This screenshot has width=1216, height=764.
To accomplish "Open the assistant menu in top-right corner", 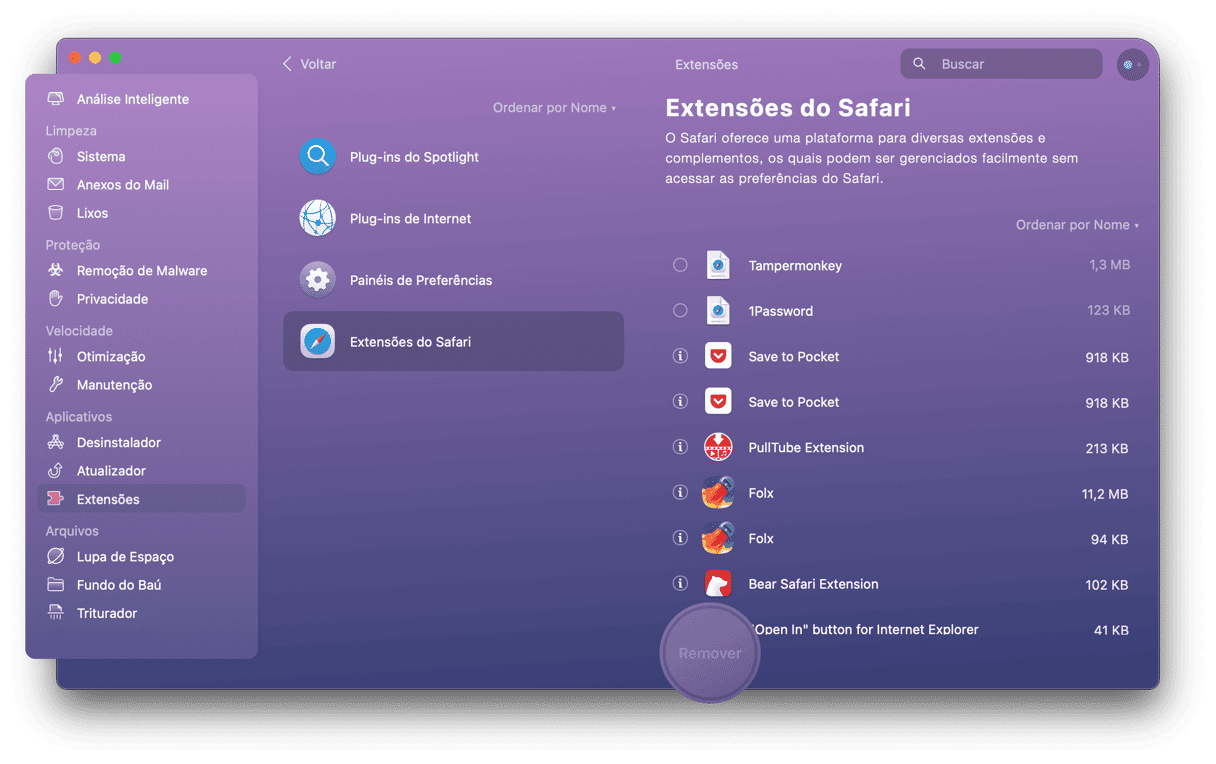I will pyautogui.click(x=1132, y=64).
